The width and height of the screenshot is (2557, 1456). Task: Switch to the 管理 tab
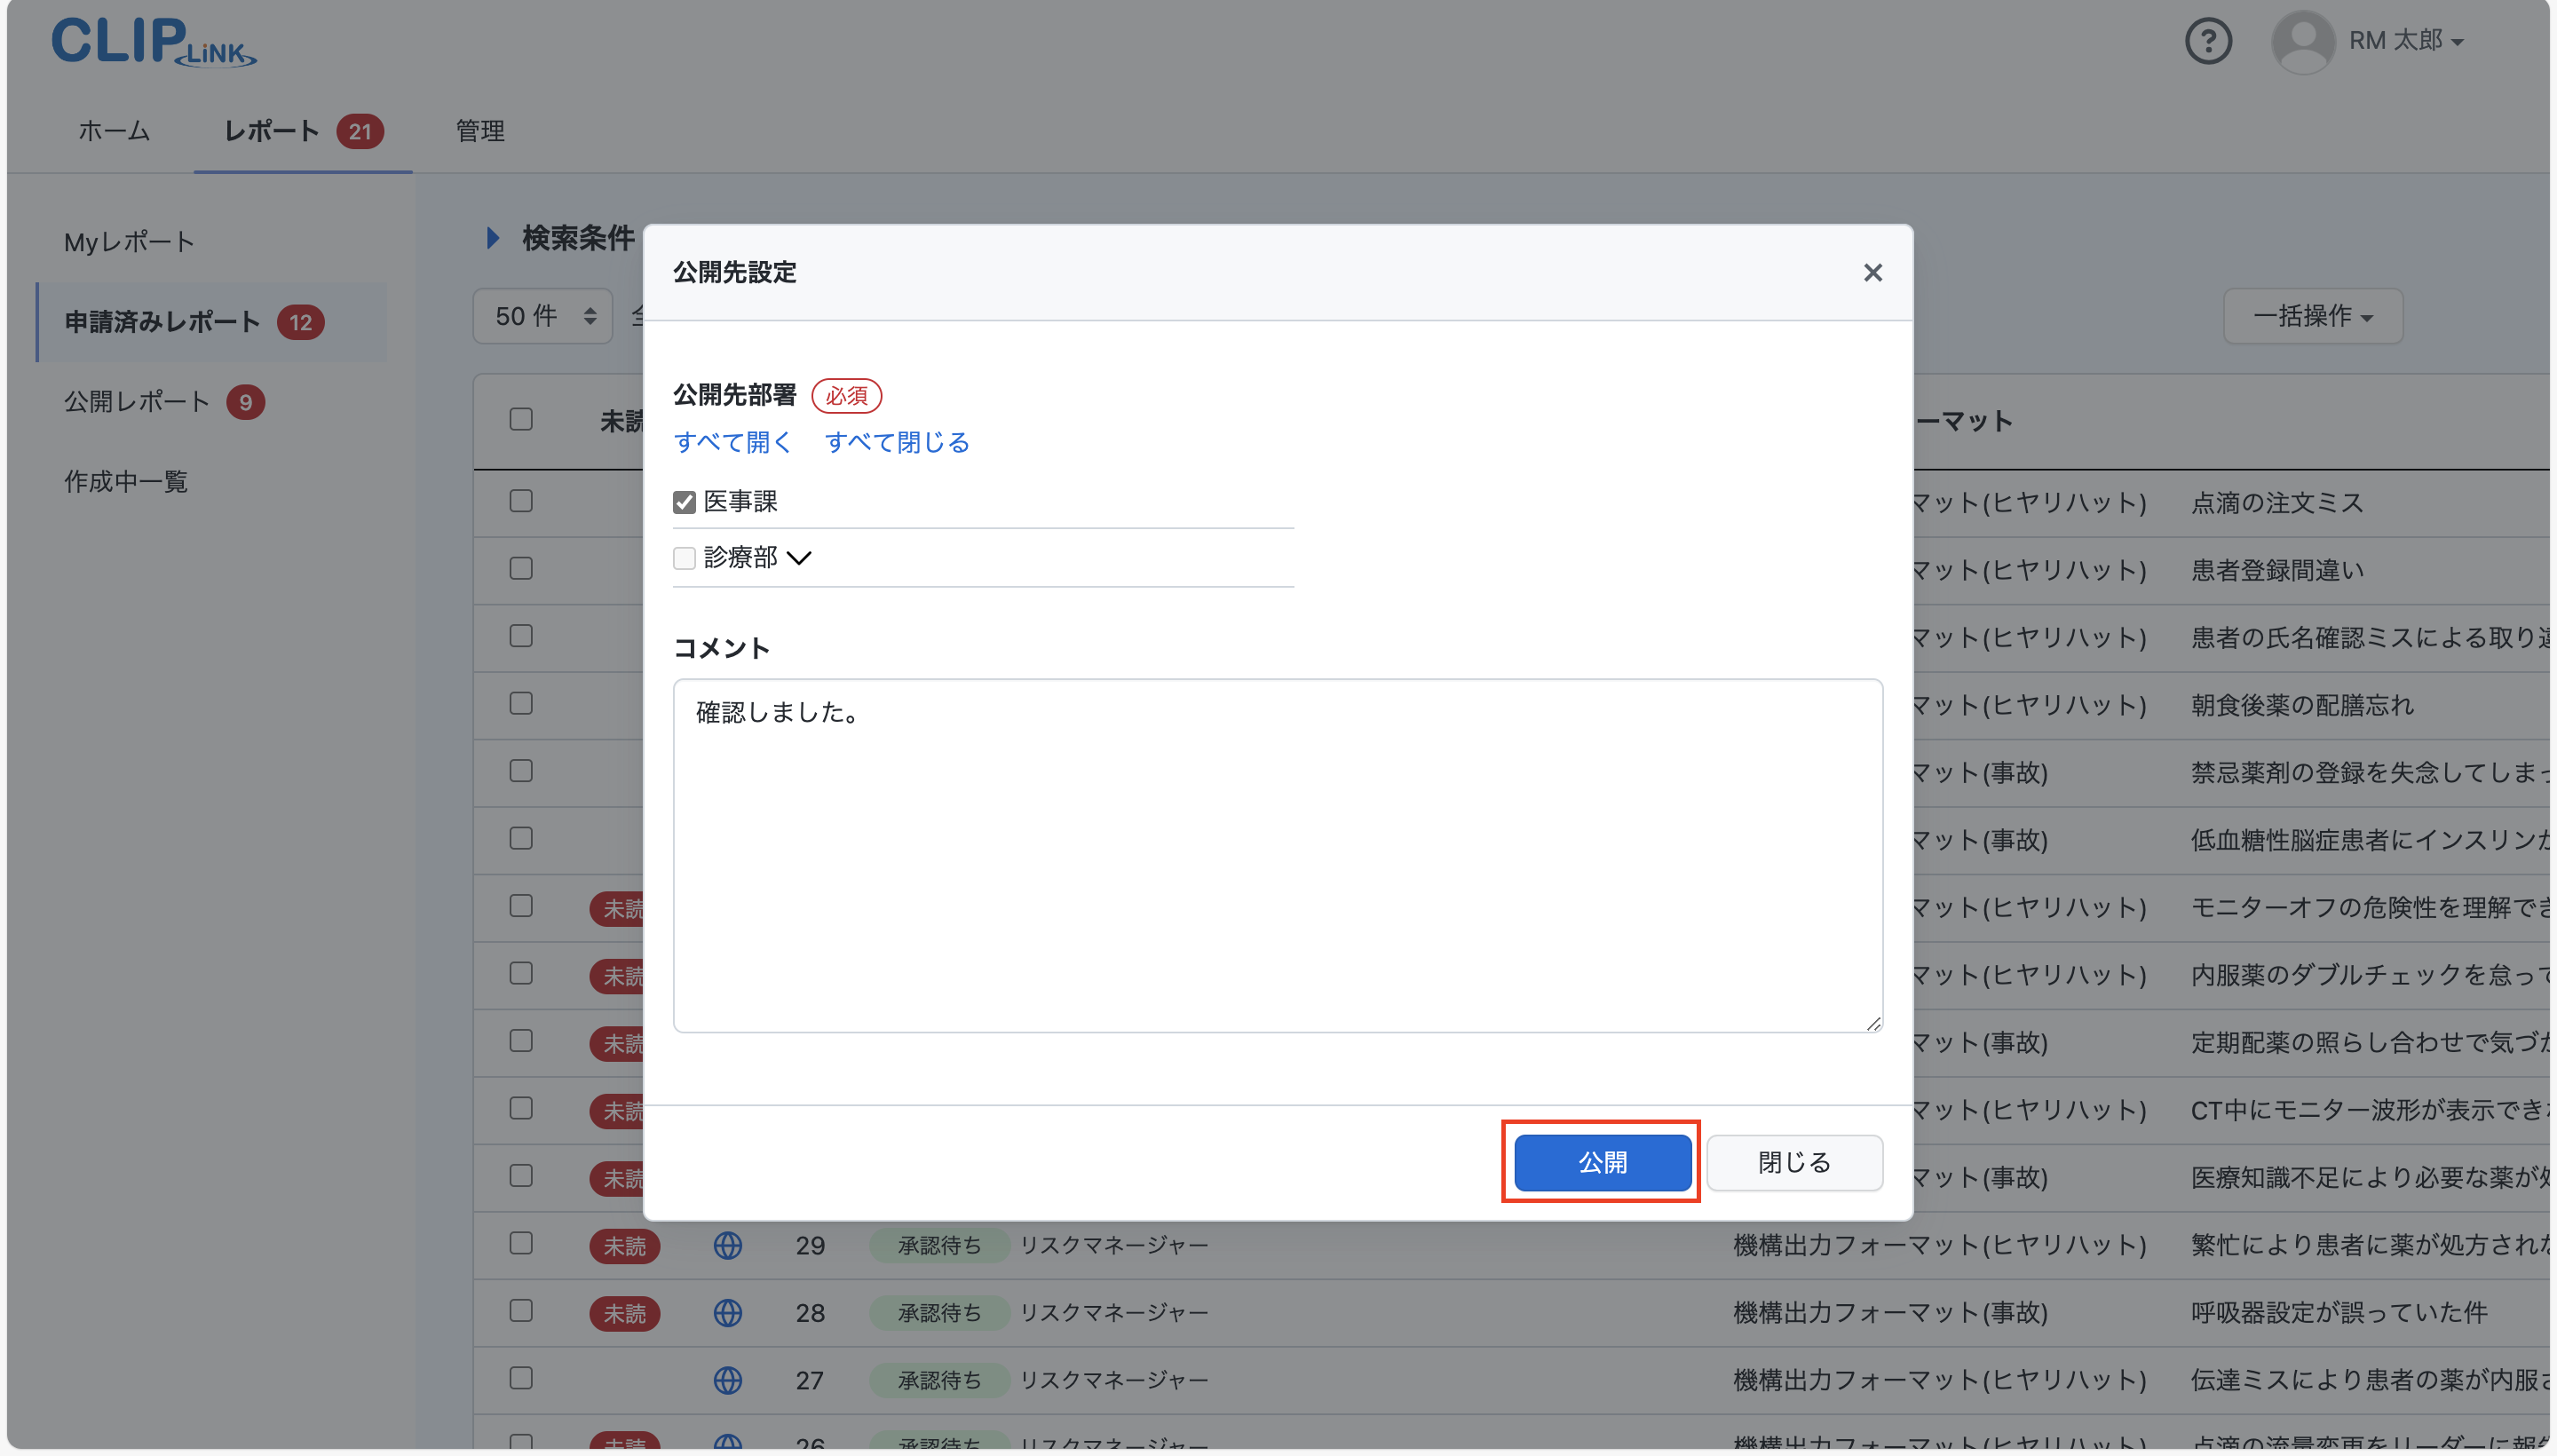[479, 131]
